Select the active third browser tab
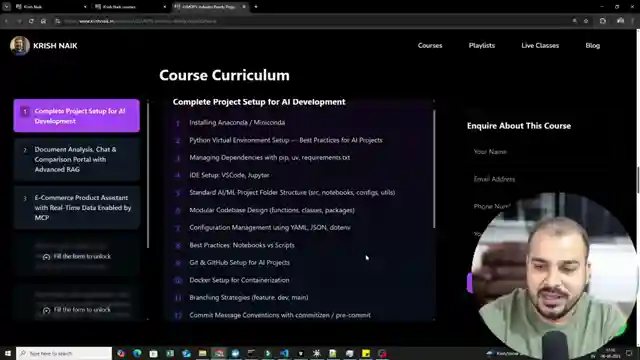Screen dimensions: 640x360 [210, 7]
